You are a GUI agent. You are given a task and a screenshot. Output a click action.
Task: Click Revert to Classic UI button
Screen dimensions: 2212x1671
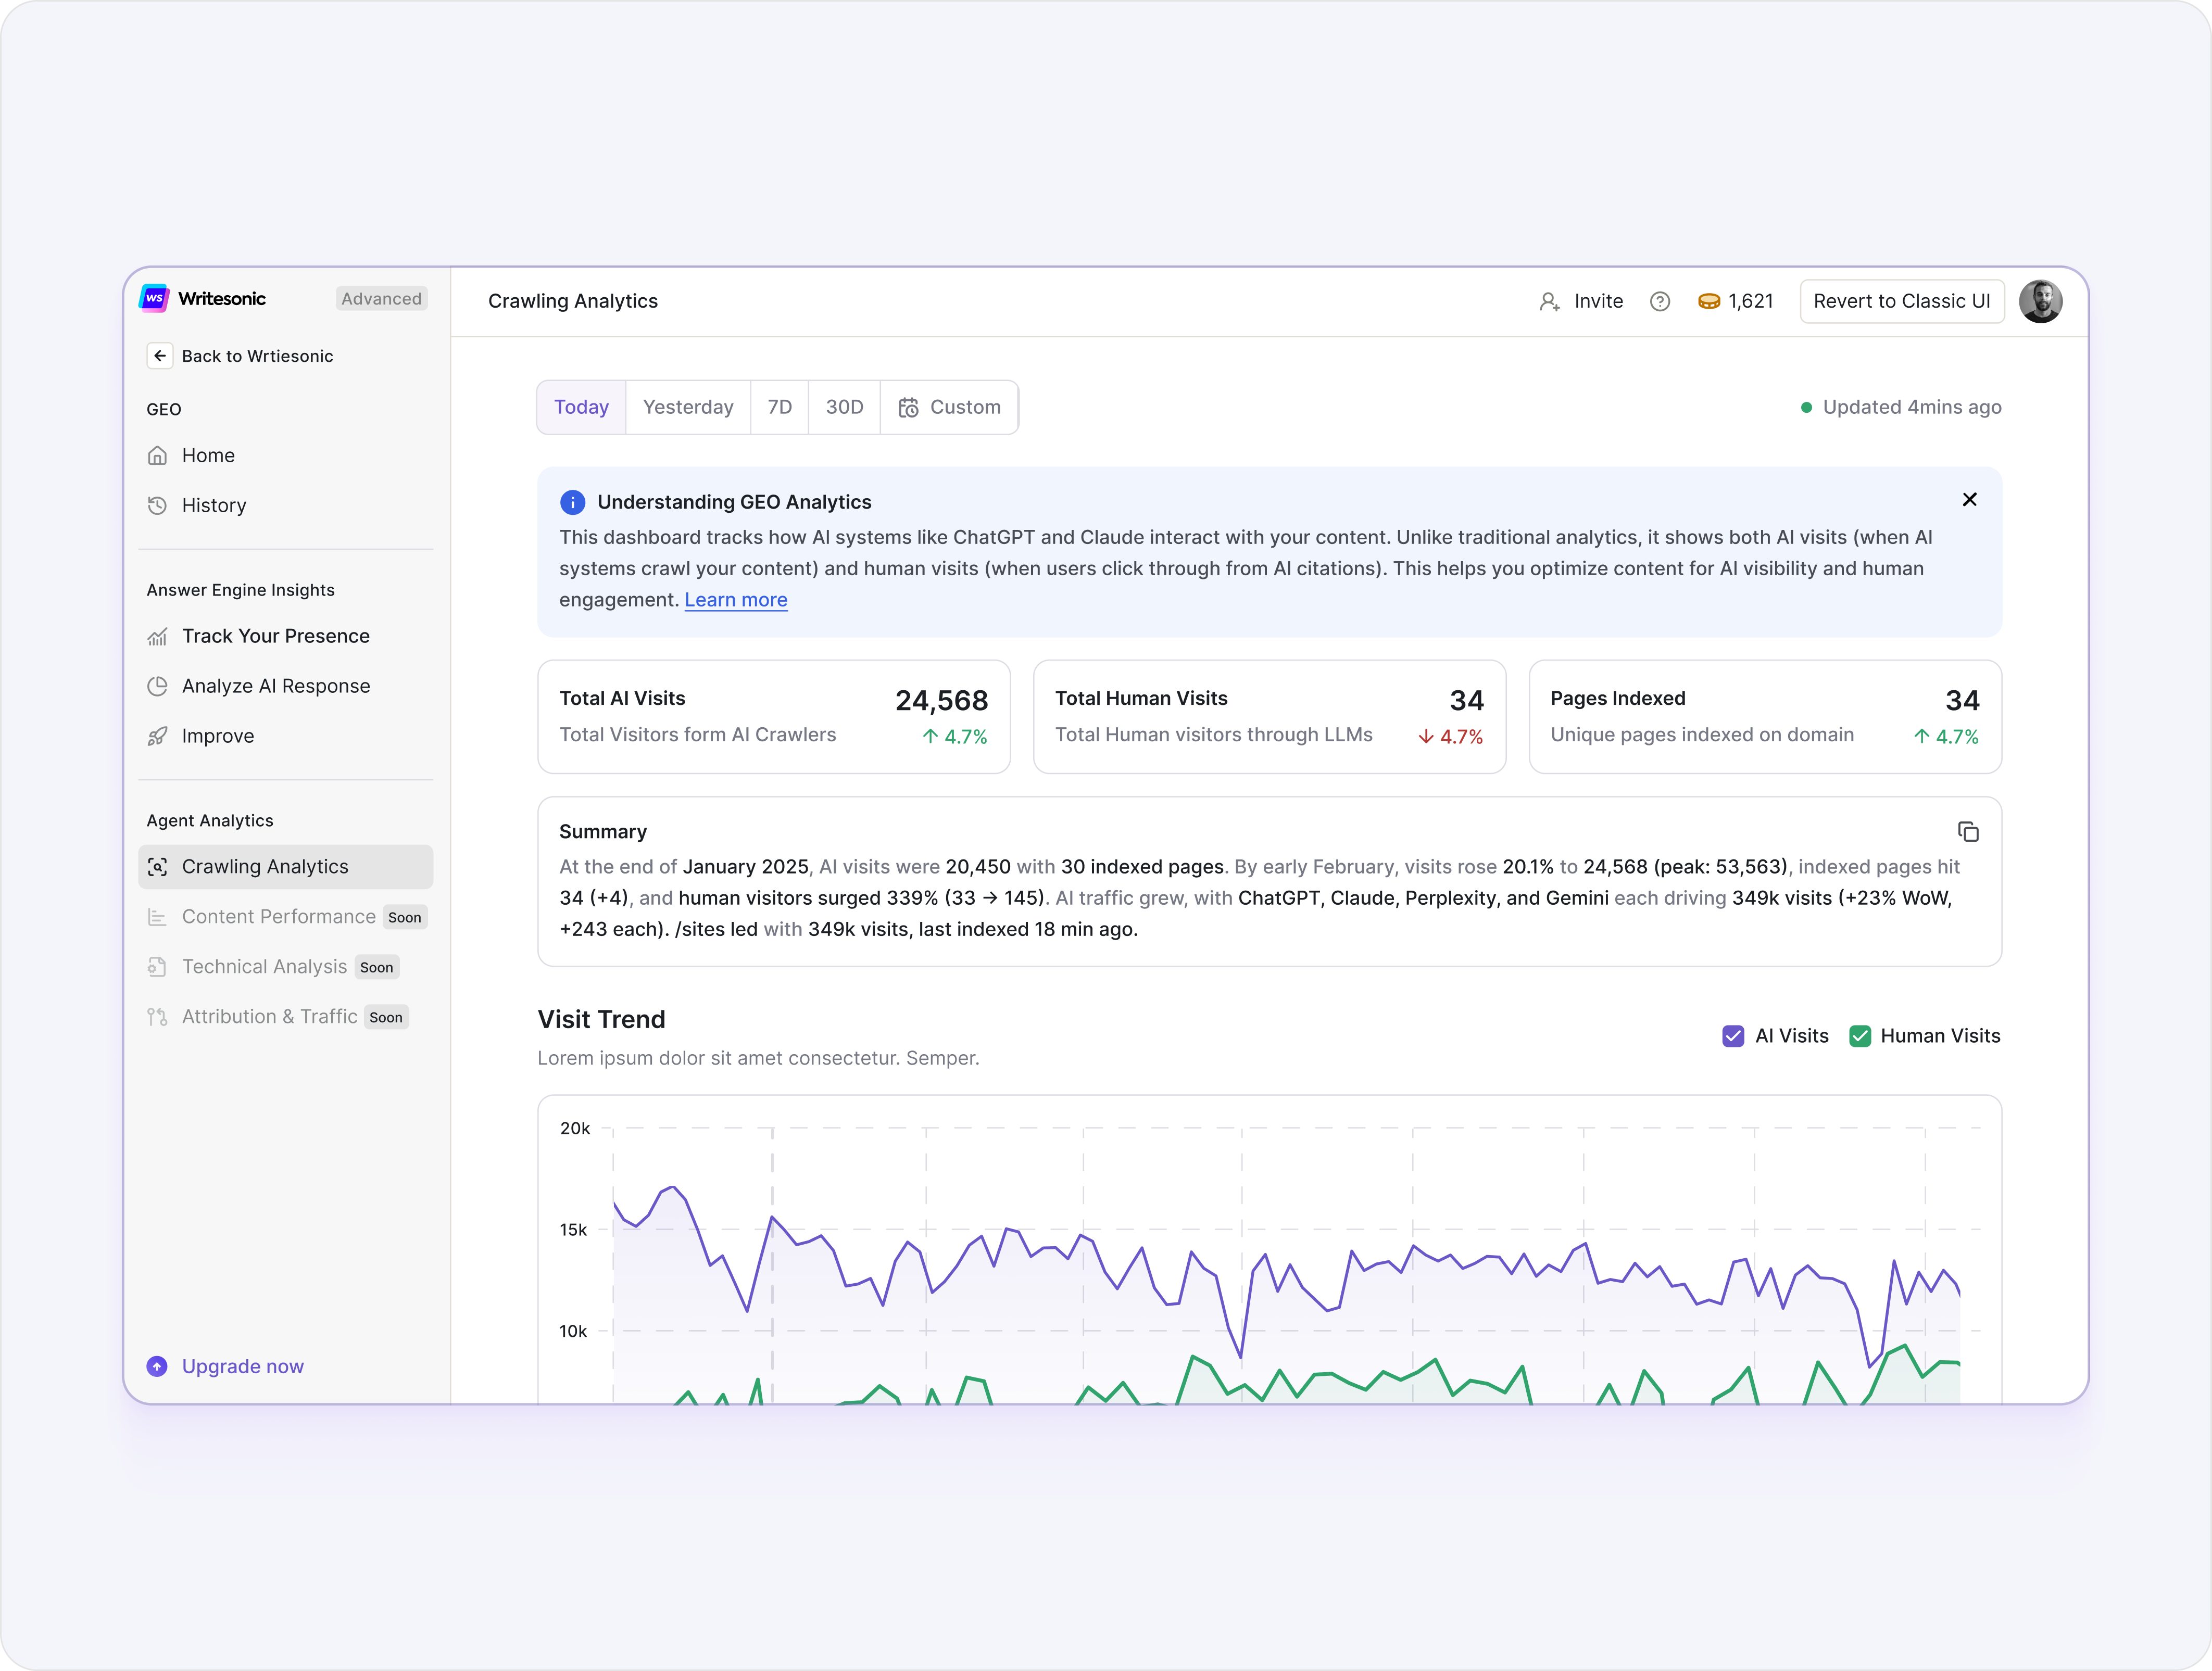(1901, 301)
